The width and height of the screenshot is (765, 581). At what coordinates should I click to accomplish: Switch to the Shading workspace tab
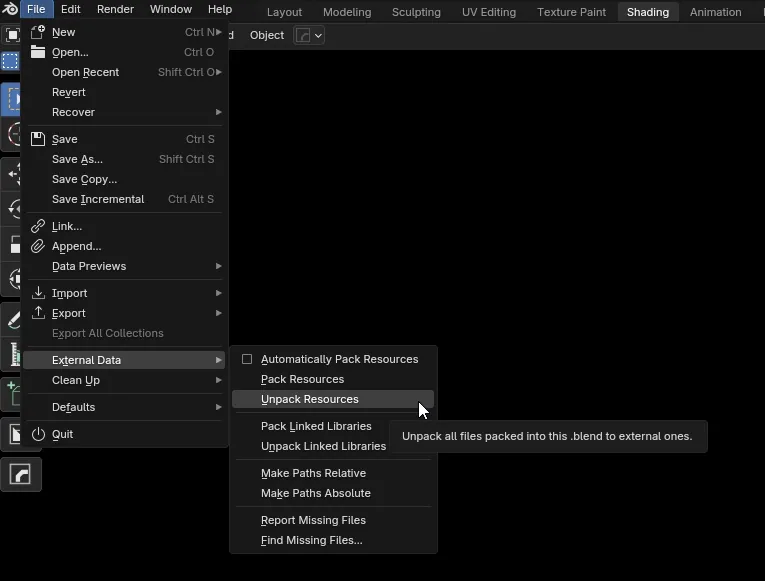click(648, 12)
